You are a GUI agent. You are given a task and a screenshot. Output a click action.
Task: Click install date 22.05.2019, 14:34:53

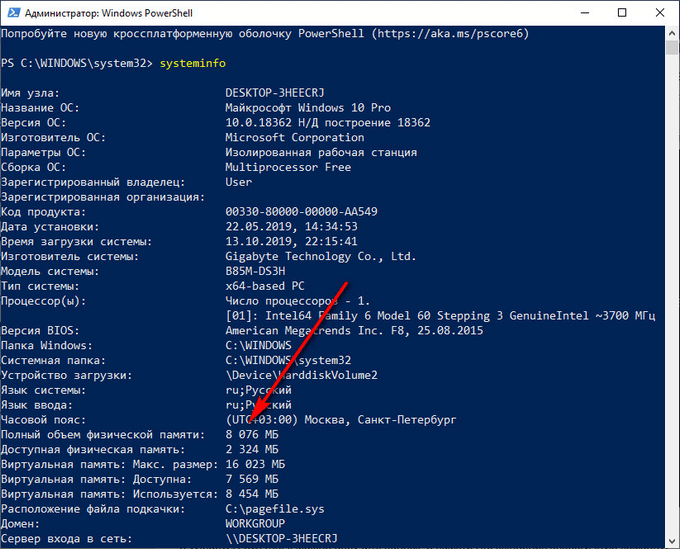[x=291, y=226]
